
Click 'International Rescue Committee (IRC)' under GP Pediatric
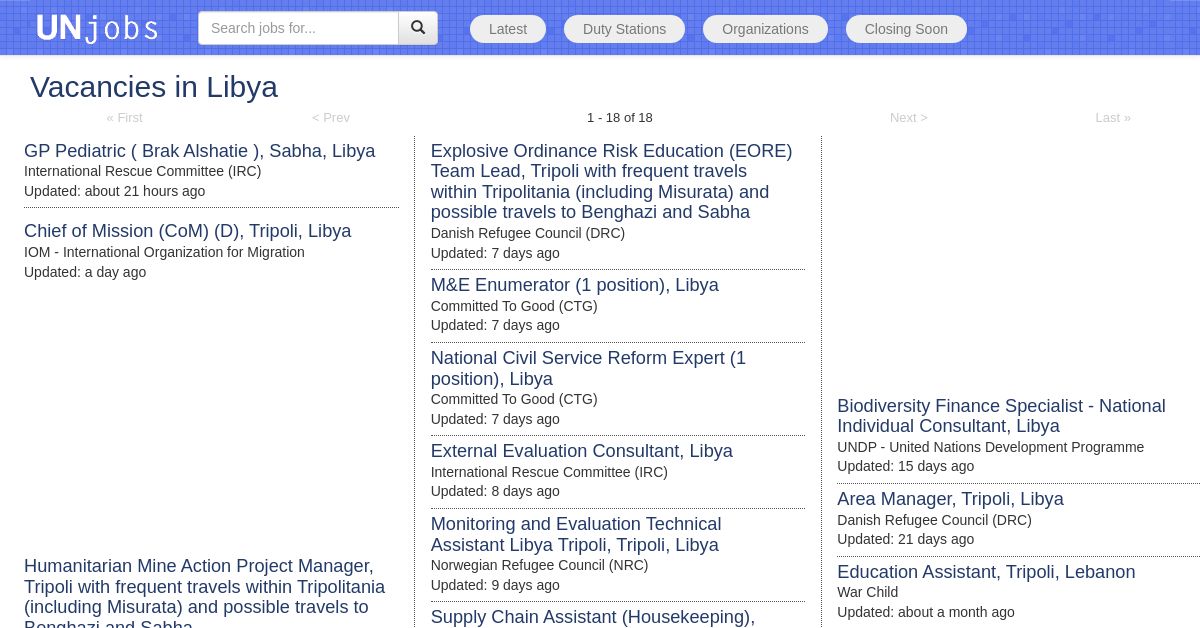142,171
